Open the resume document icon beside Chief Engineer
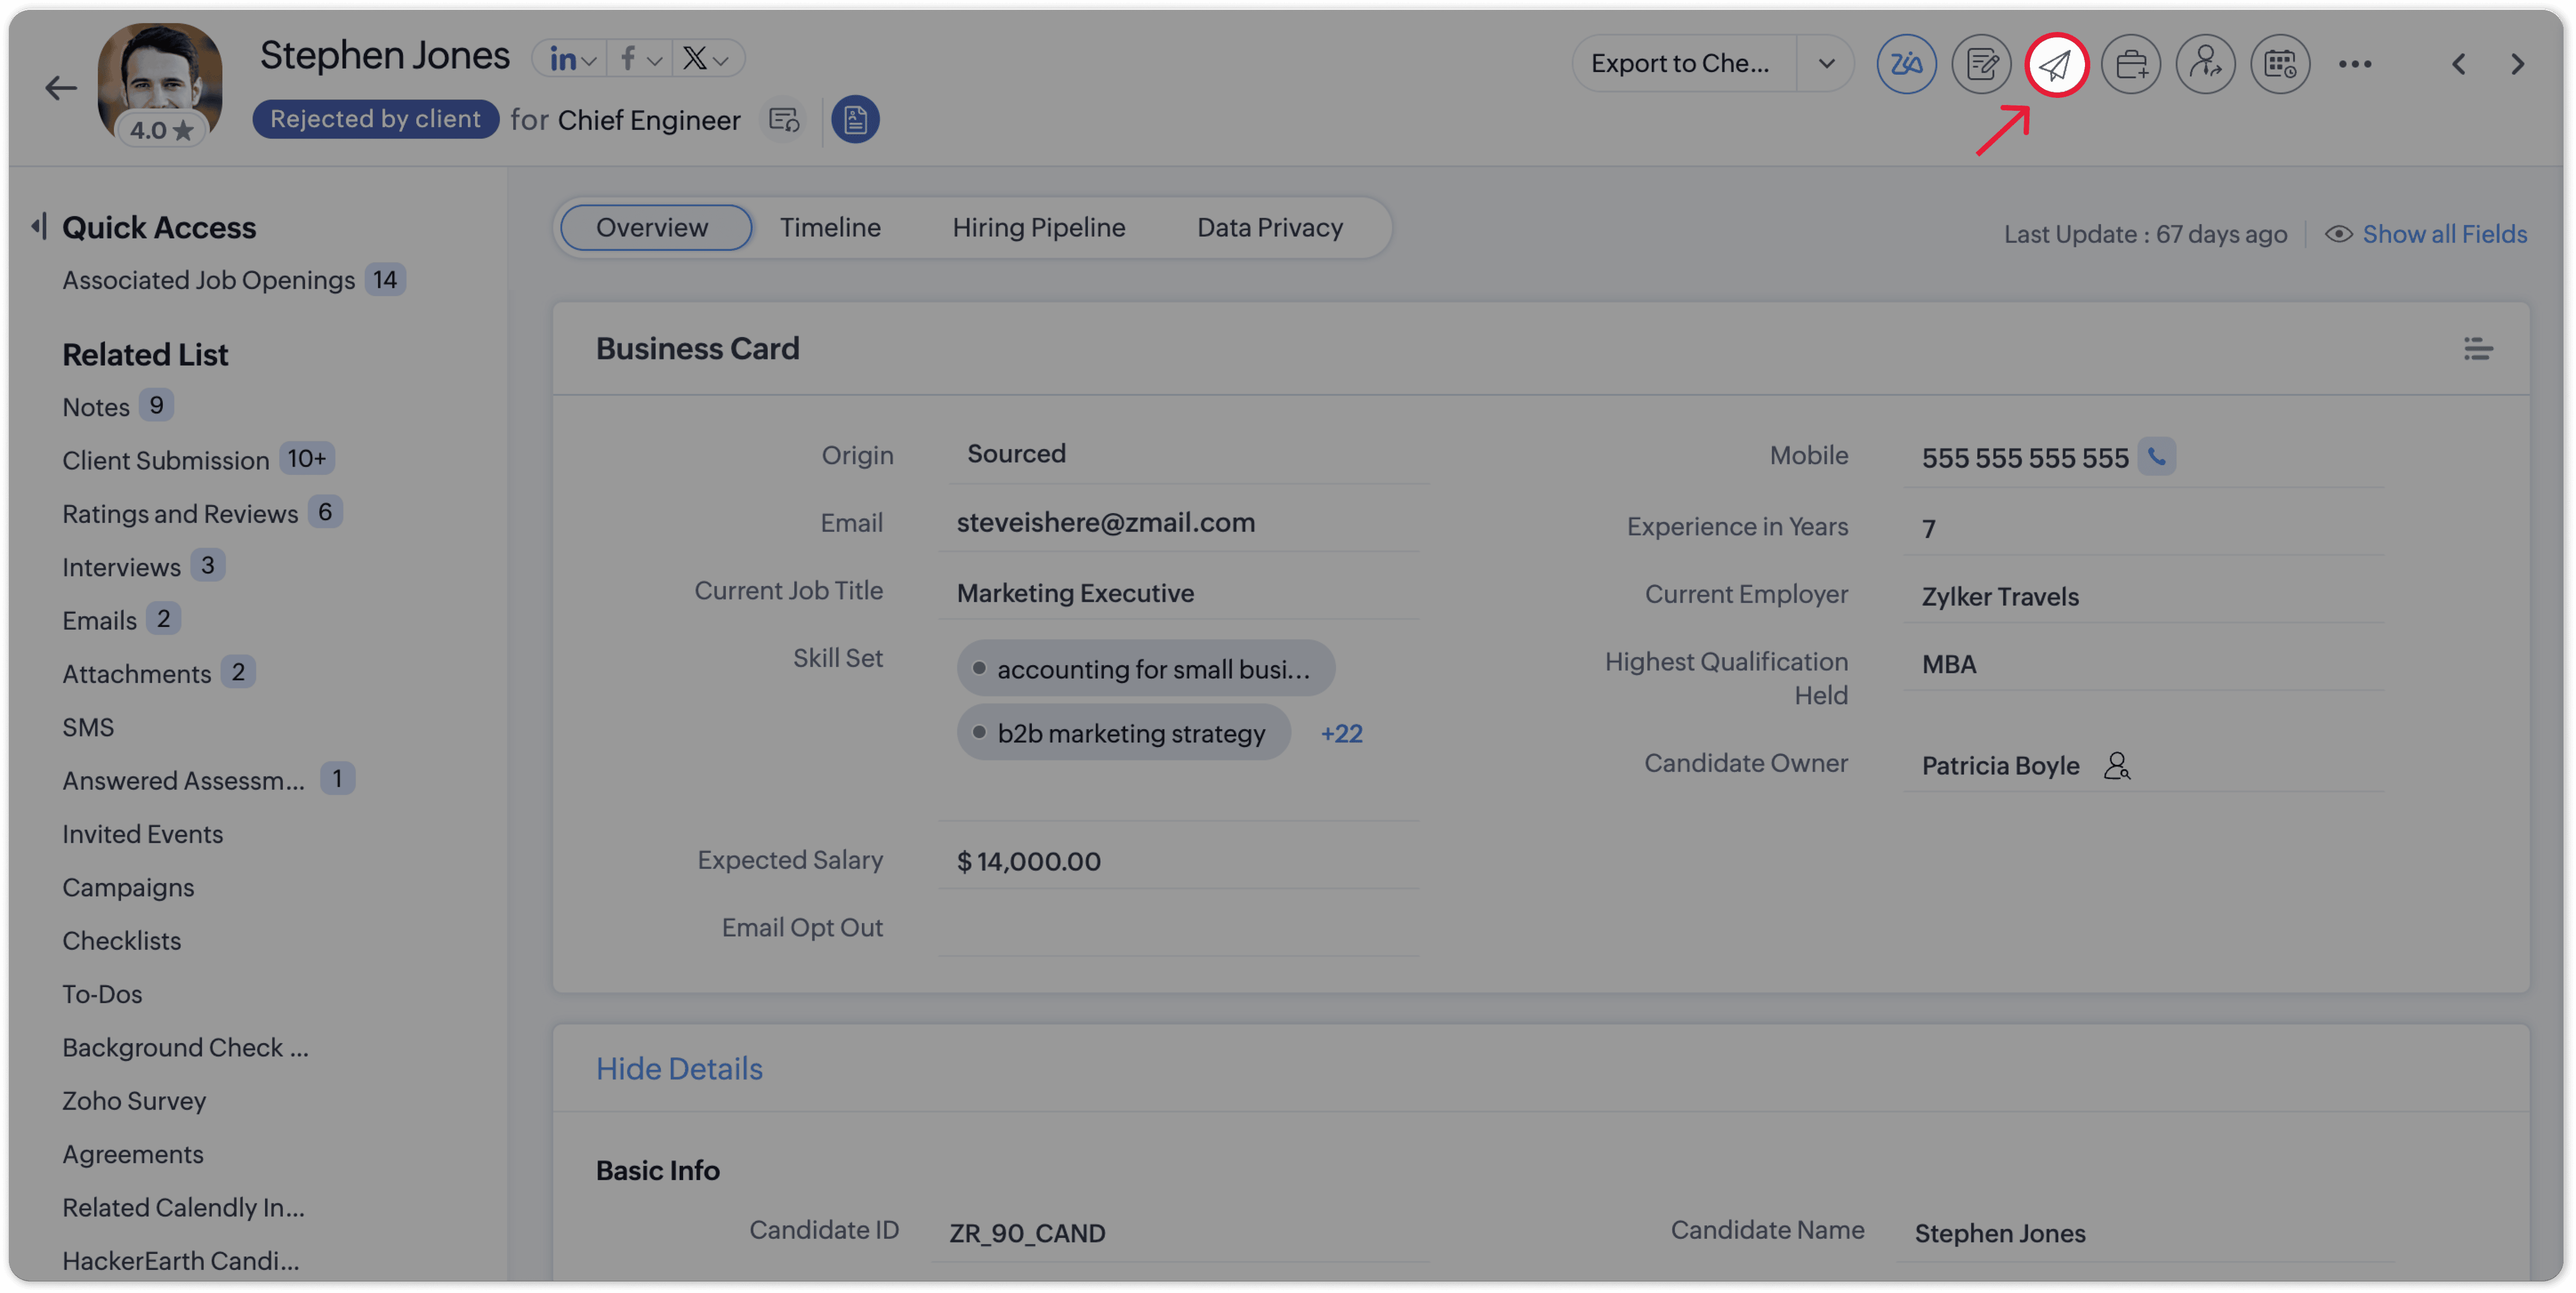The height and width of the screenshot is (1293, 2576). pos(855,120)
